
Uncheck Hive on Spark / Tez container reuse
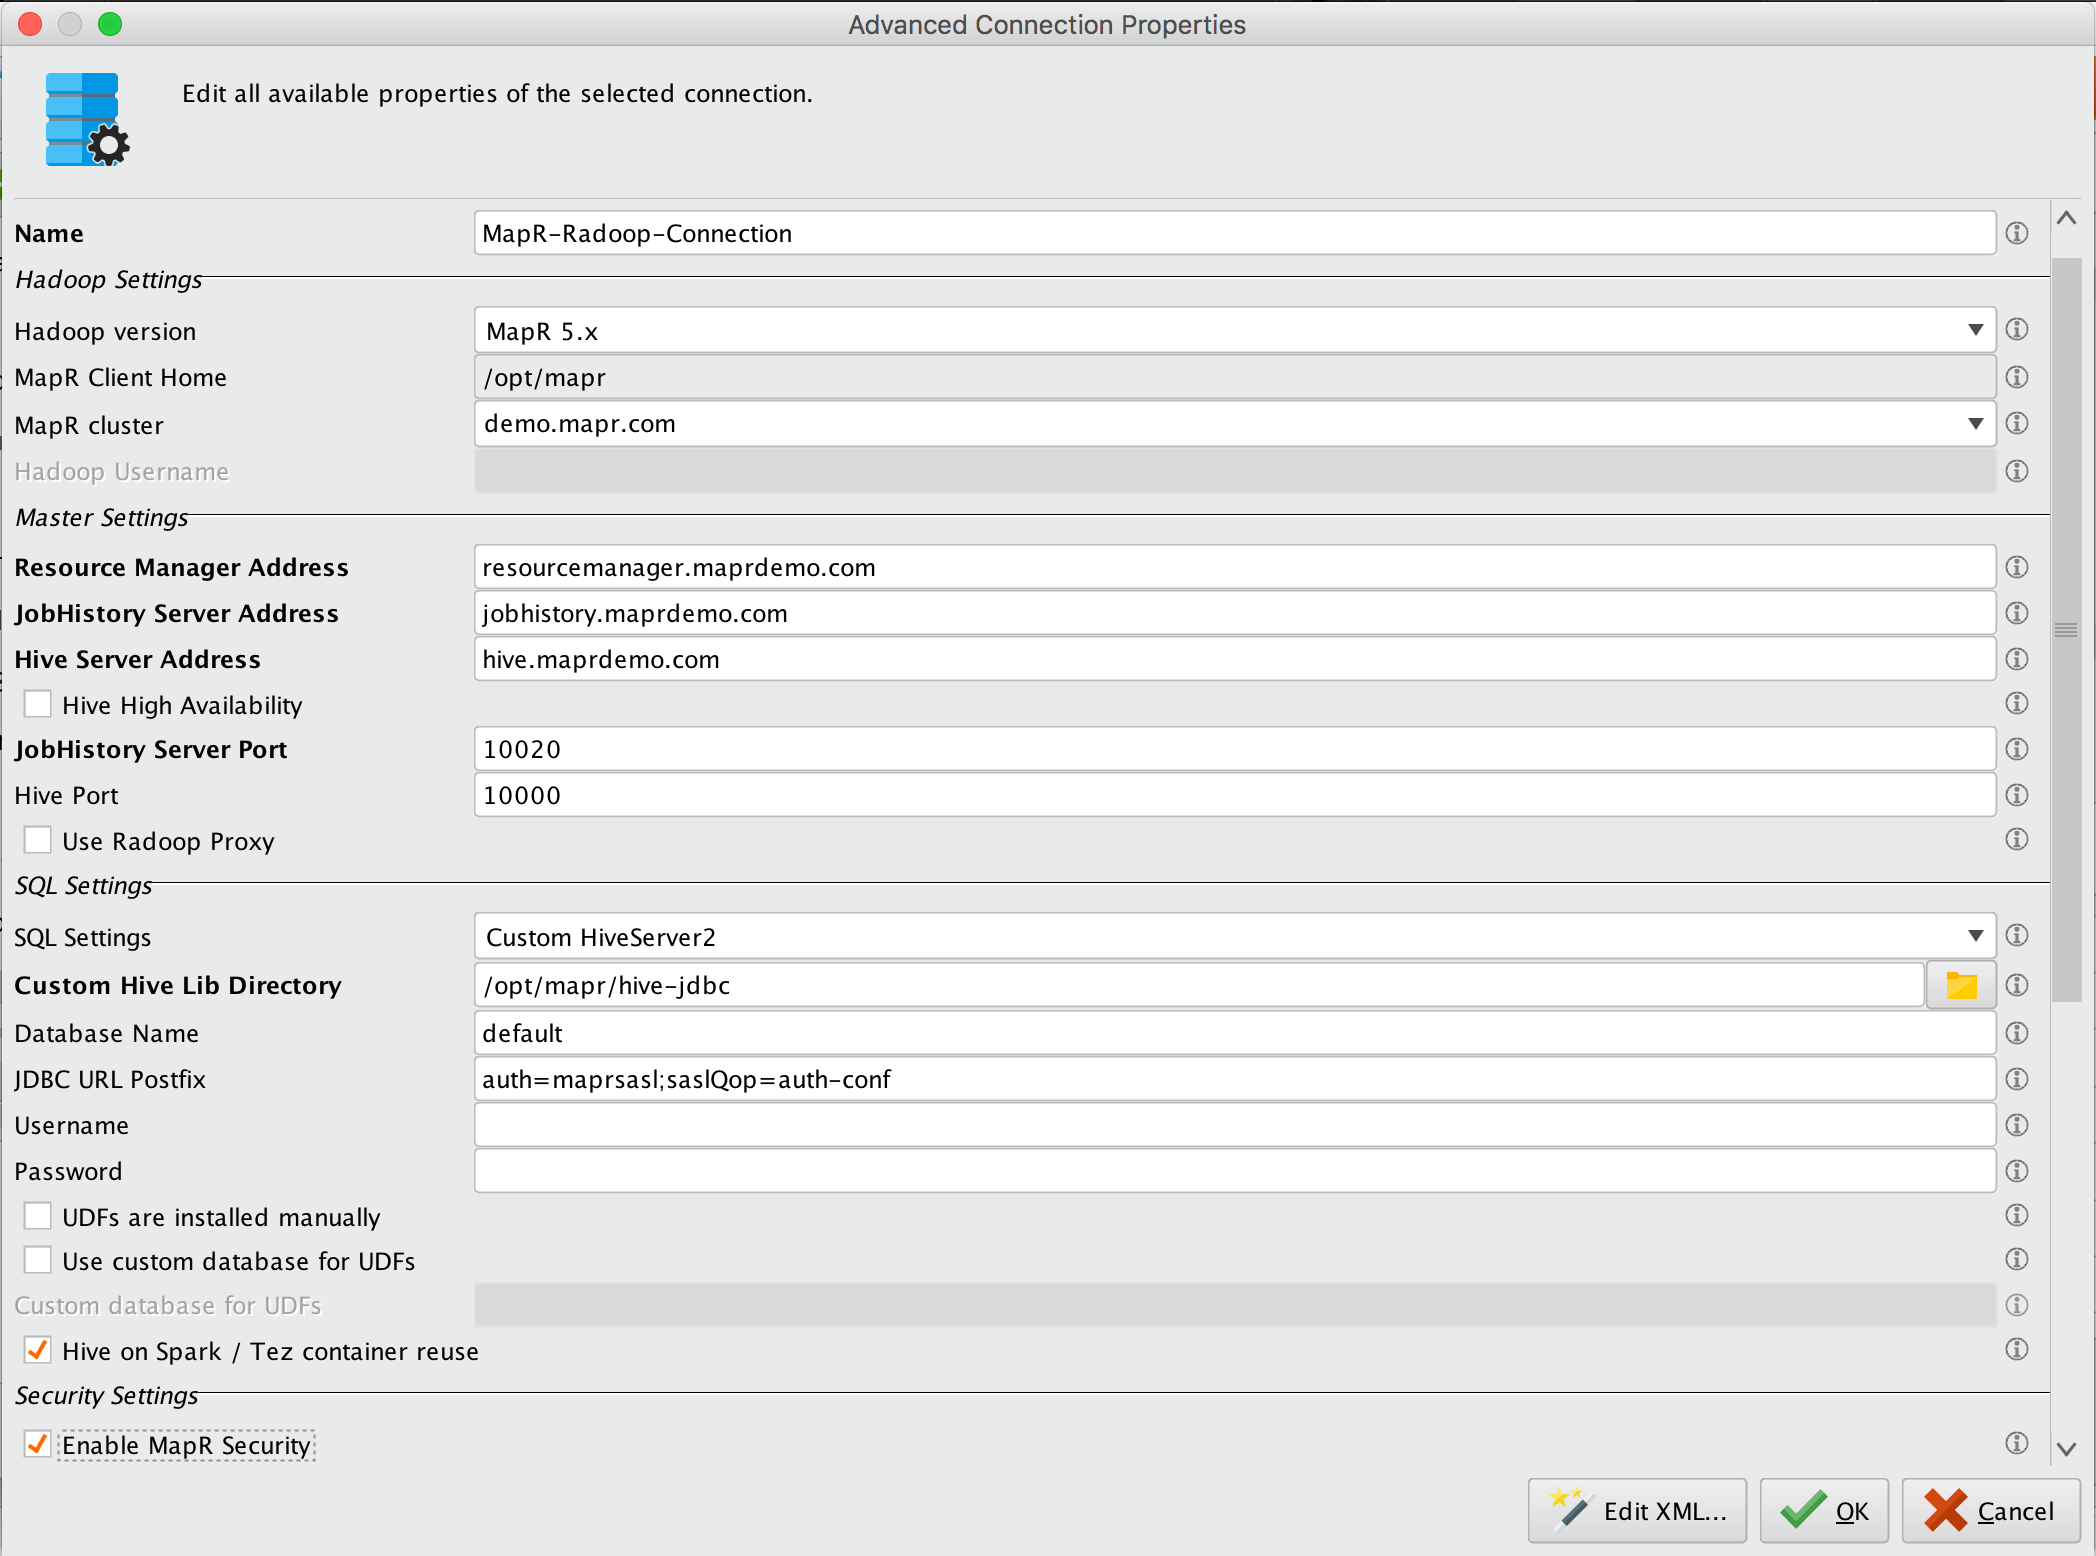point(38,1350)
